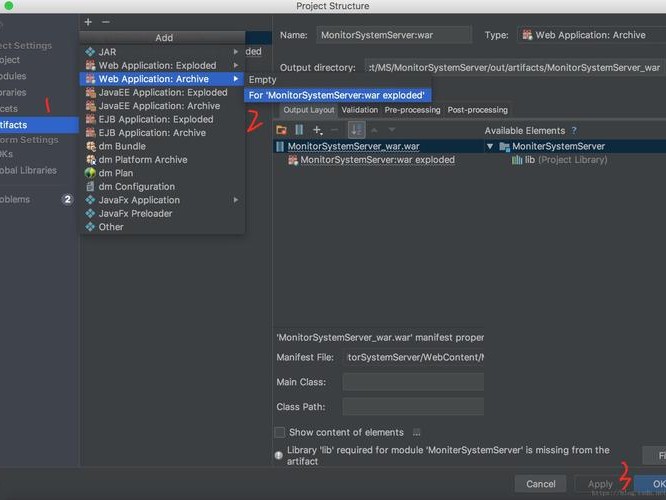Click the Problems count badge 2
Viewport: 666px width, 500px height.
[67, 199]
